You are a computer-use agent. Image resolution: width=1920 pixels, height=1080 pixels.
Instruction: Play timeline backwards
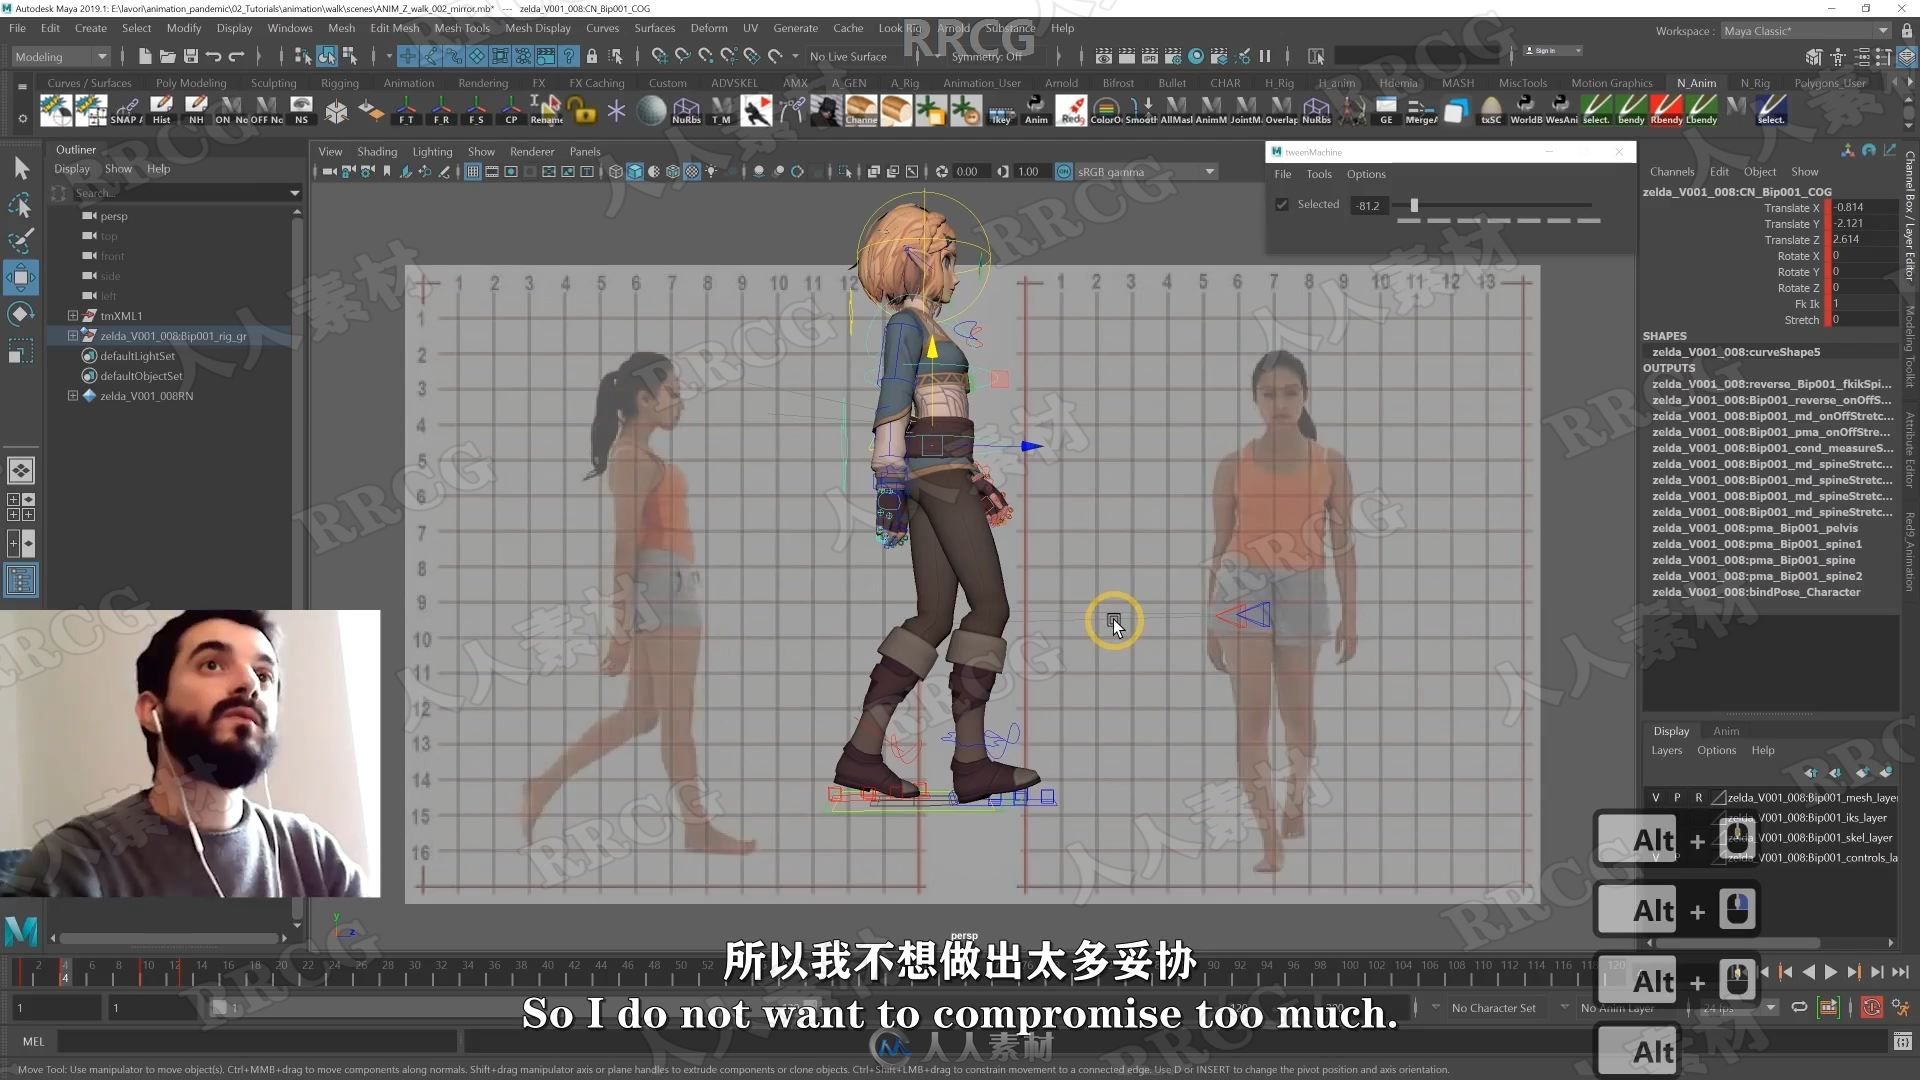pyautogui.click(x=1808, y=972)
